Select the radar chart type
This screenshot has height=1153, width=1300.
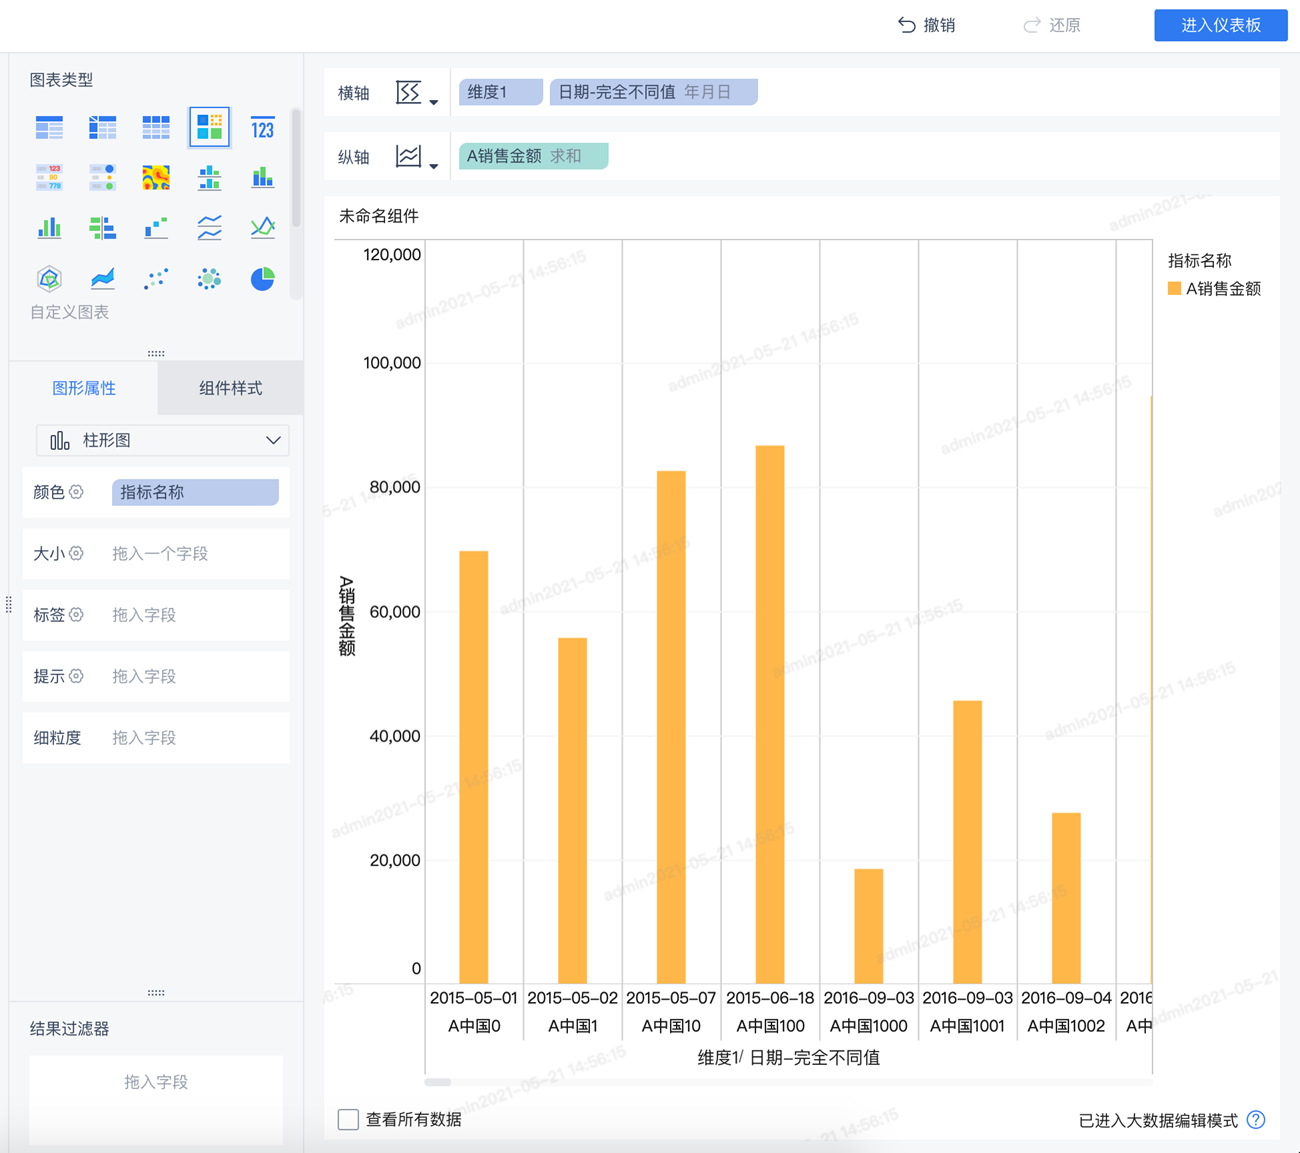(49, 278)
